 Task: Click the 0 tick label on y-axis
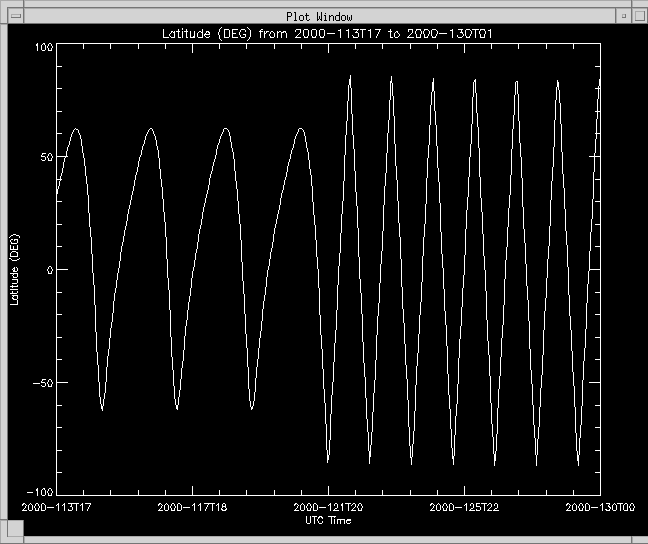[48, 270]
